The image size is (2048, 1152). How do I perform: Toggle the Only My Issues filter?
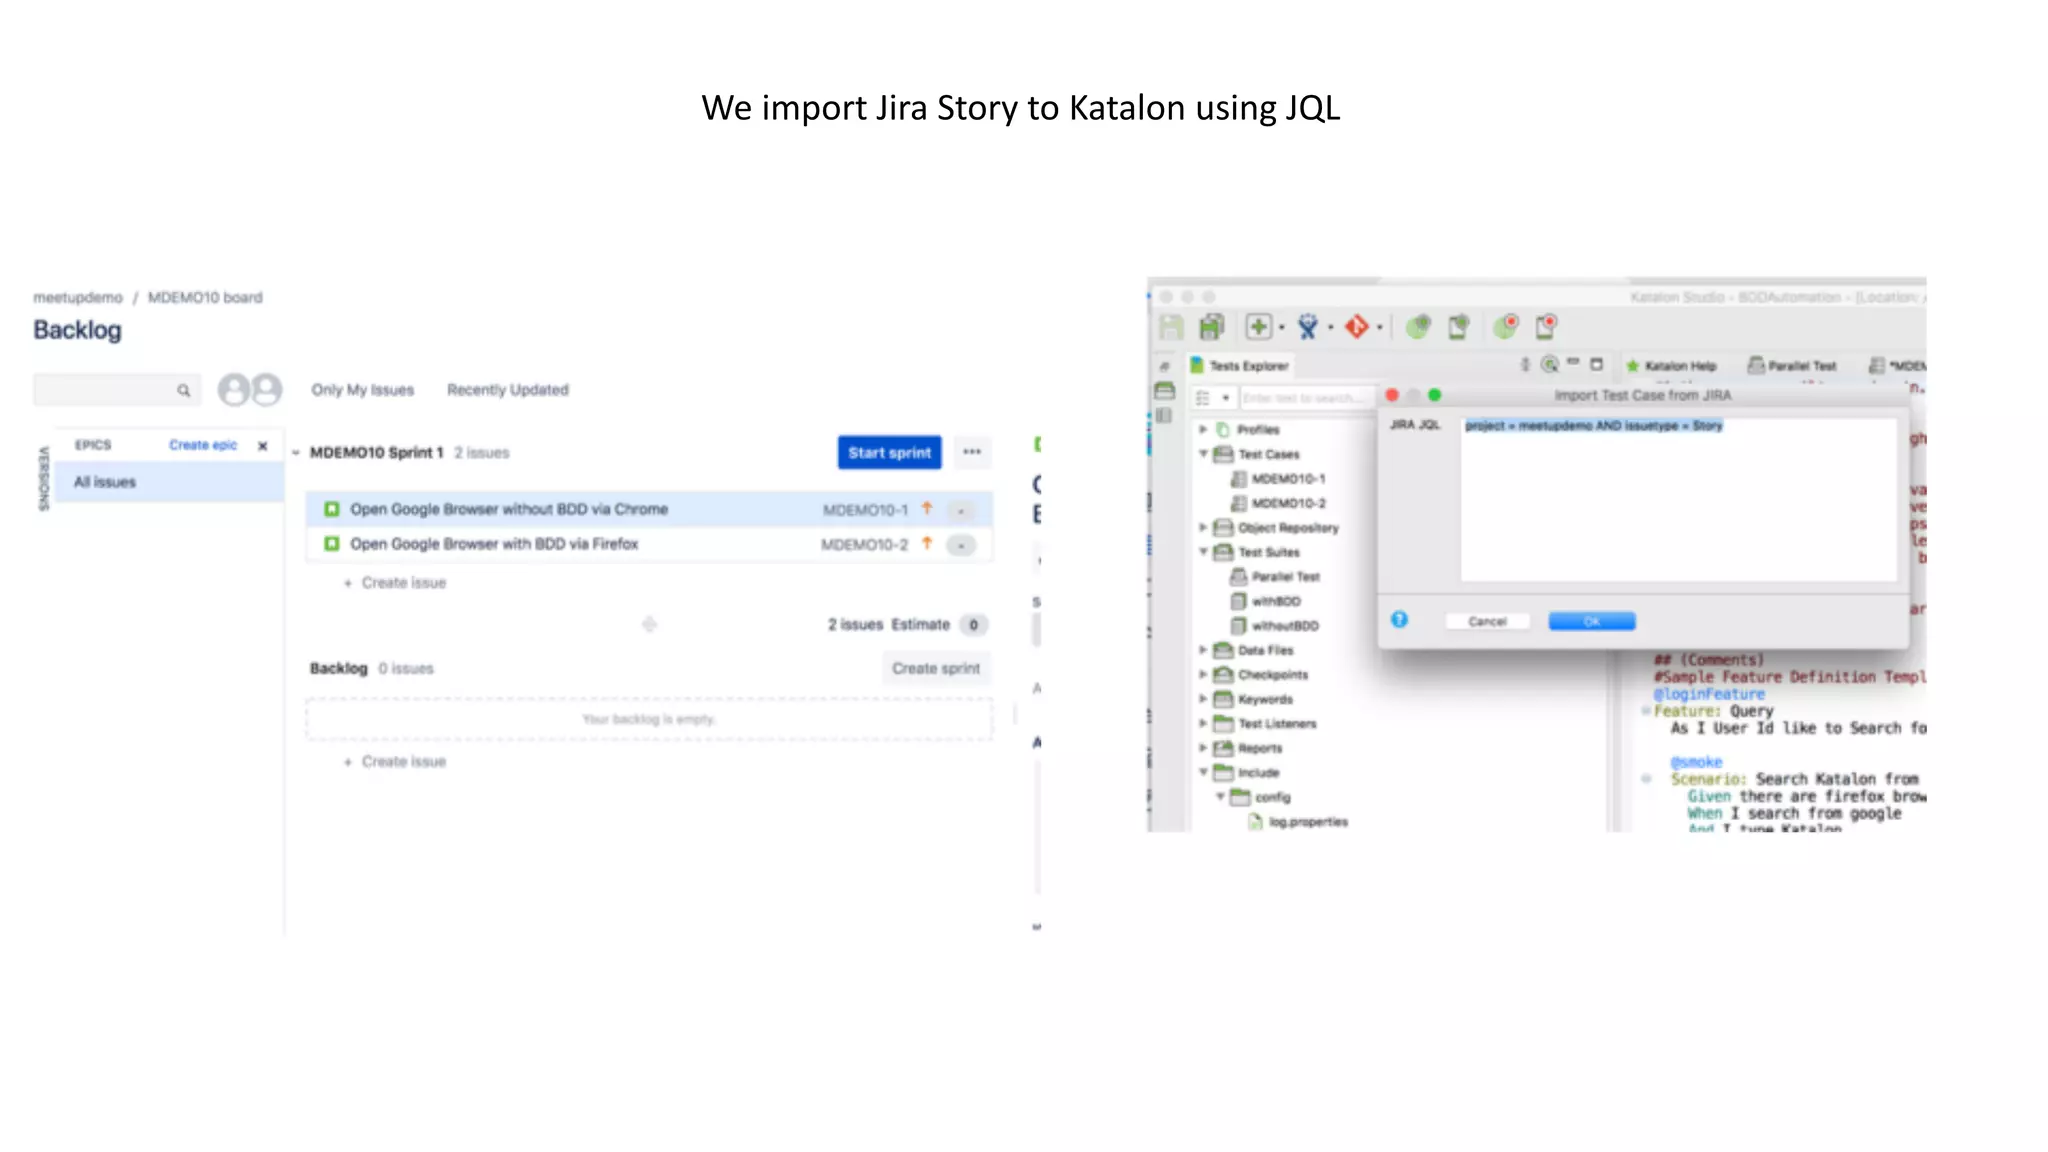click(x=362, y=390)
